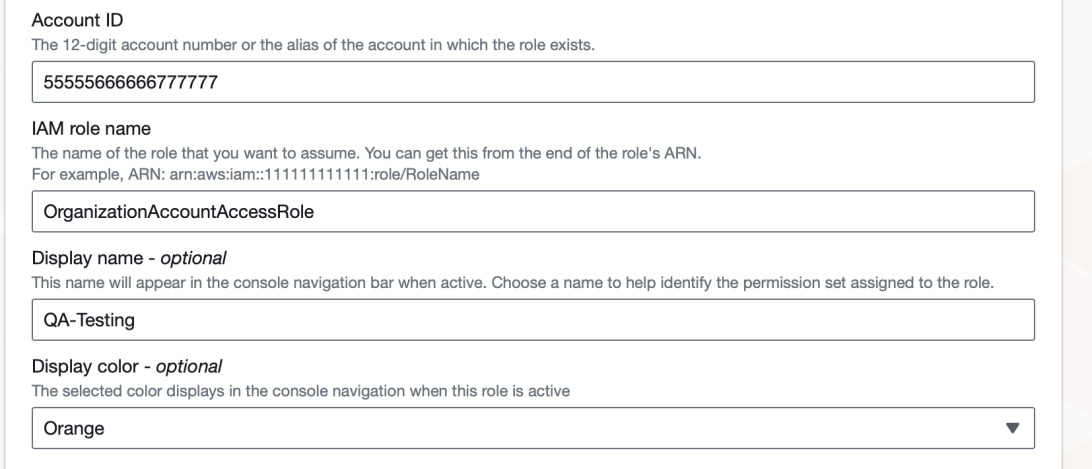This screenshot has height=469, width=1092.
Task: Click the selected color description text
Action: 300,392
